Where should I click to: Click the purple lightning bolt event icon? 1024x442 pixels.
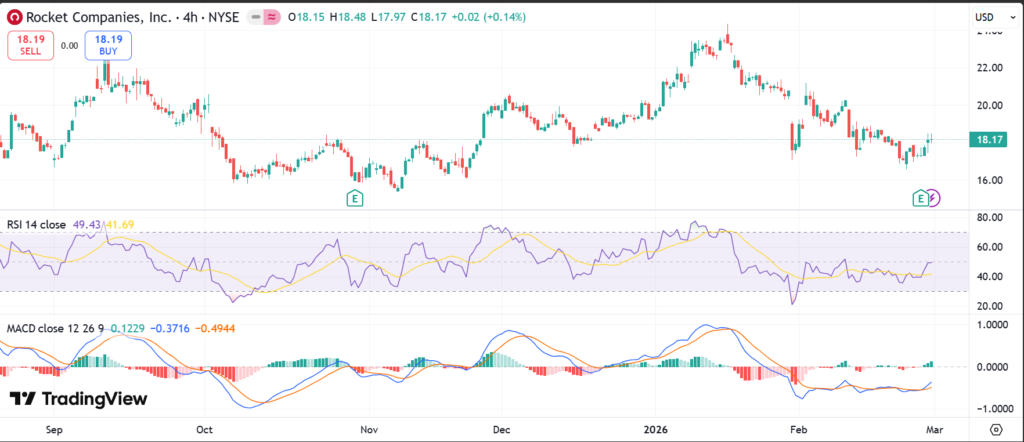(934, 199)
